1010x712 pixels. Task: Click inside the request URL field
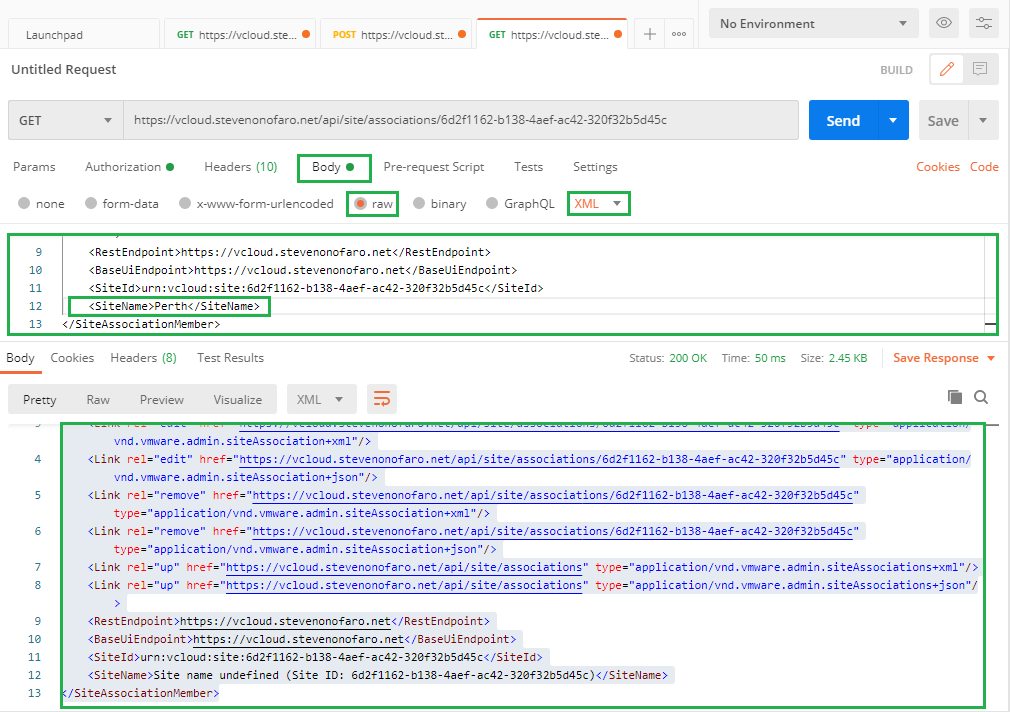pos(460,120)
